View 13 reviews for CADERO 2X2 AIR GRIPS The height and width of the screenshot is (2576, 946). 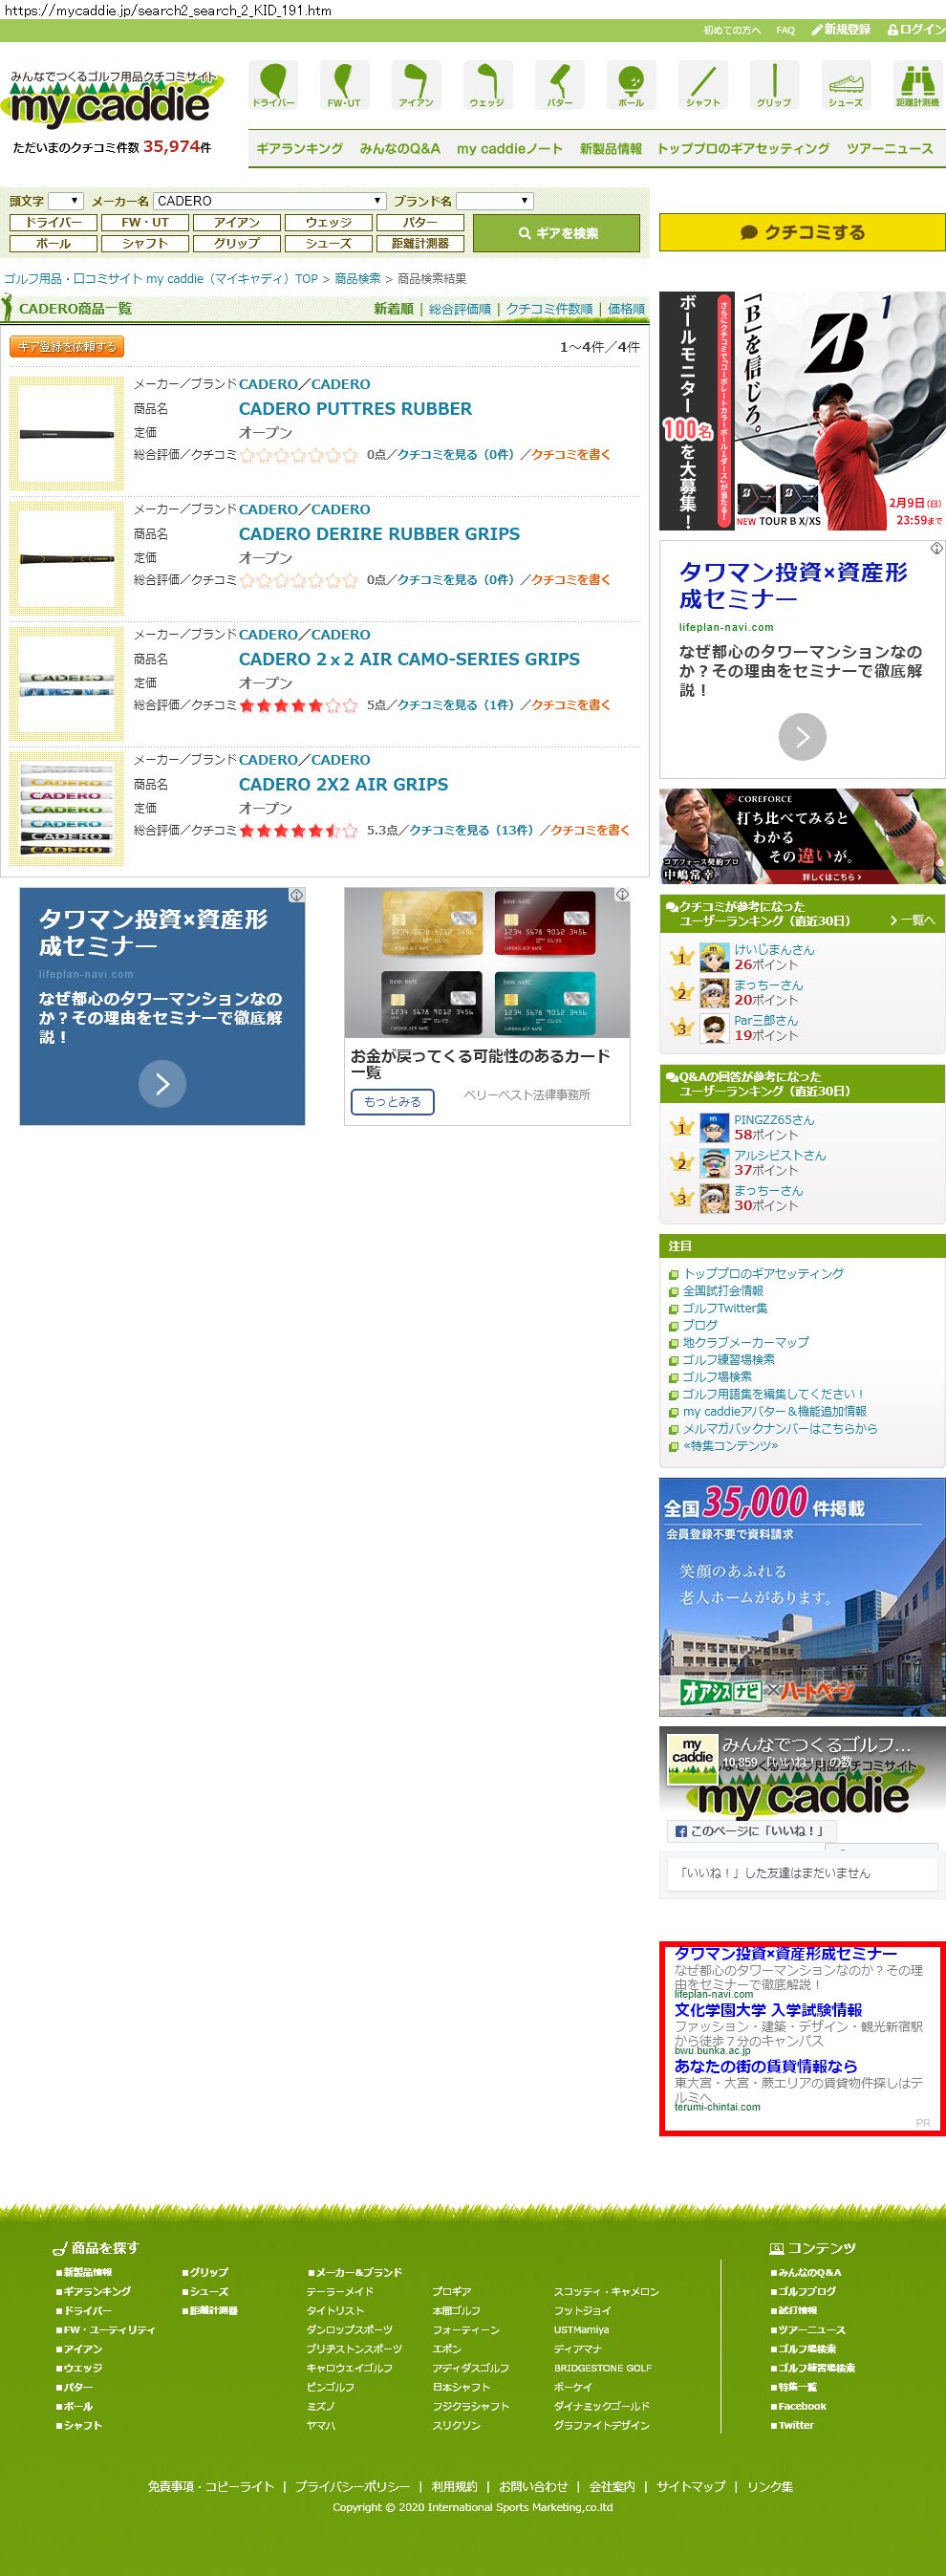(x=471, y=830)
